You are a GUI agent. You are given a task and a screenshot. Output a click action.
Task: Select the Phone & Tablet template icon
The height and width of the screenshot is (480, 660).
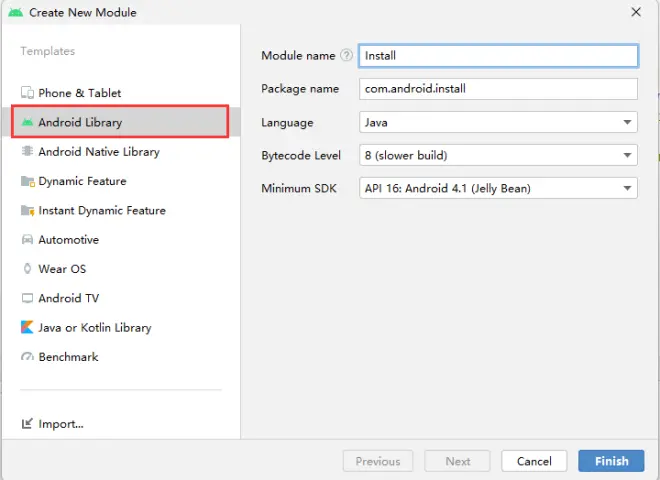[27, 93]
